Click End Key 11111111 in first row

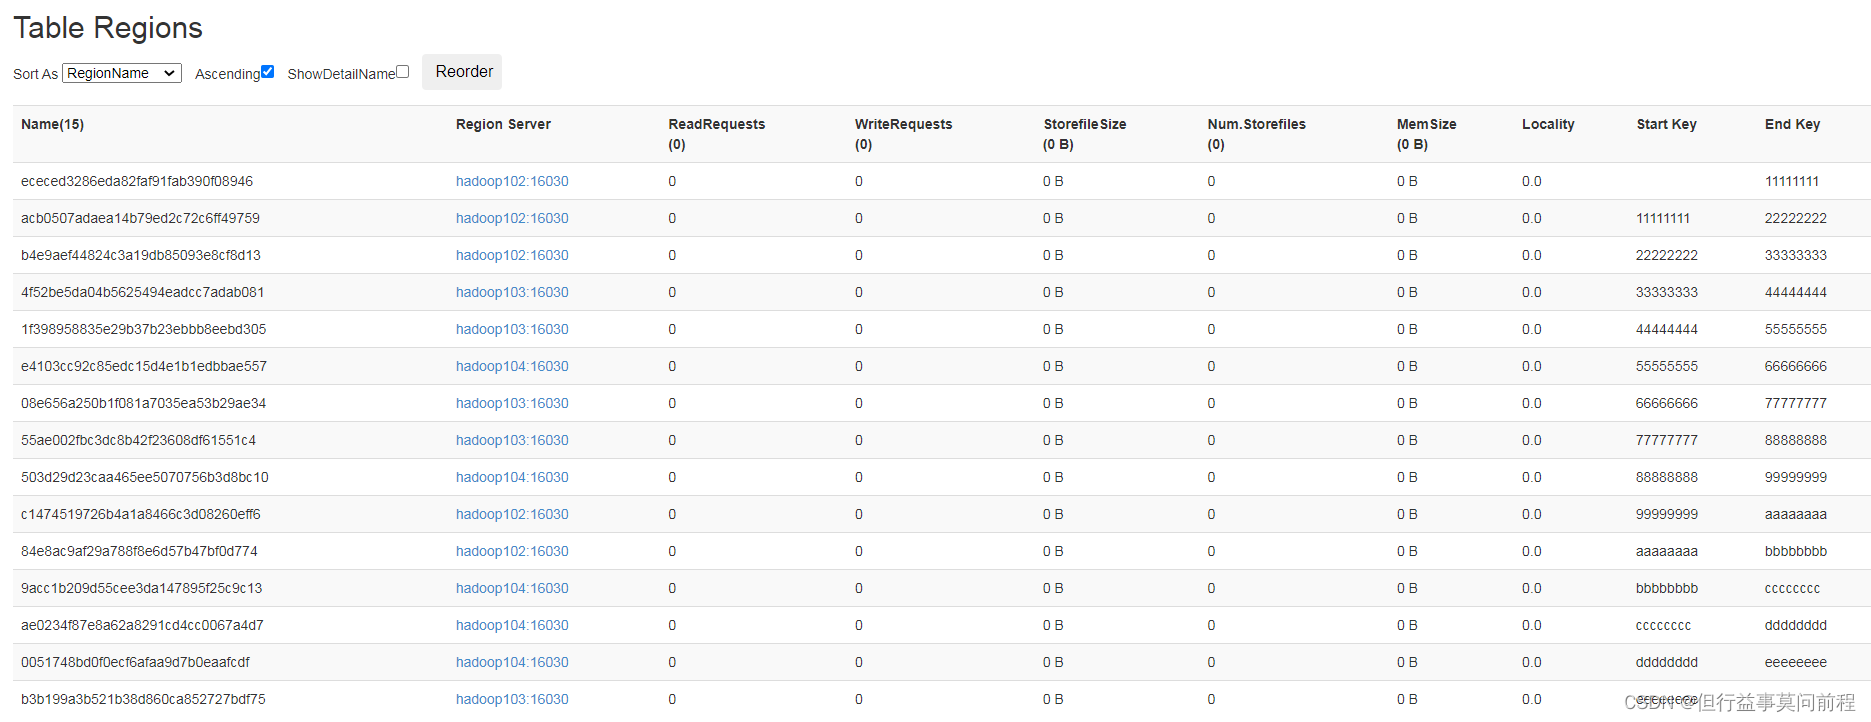coord(1792,181)
